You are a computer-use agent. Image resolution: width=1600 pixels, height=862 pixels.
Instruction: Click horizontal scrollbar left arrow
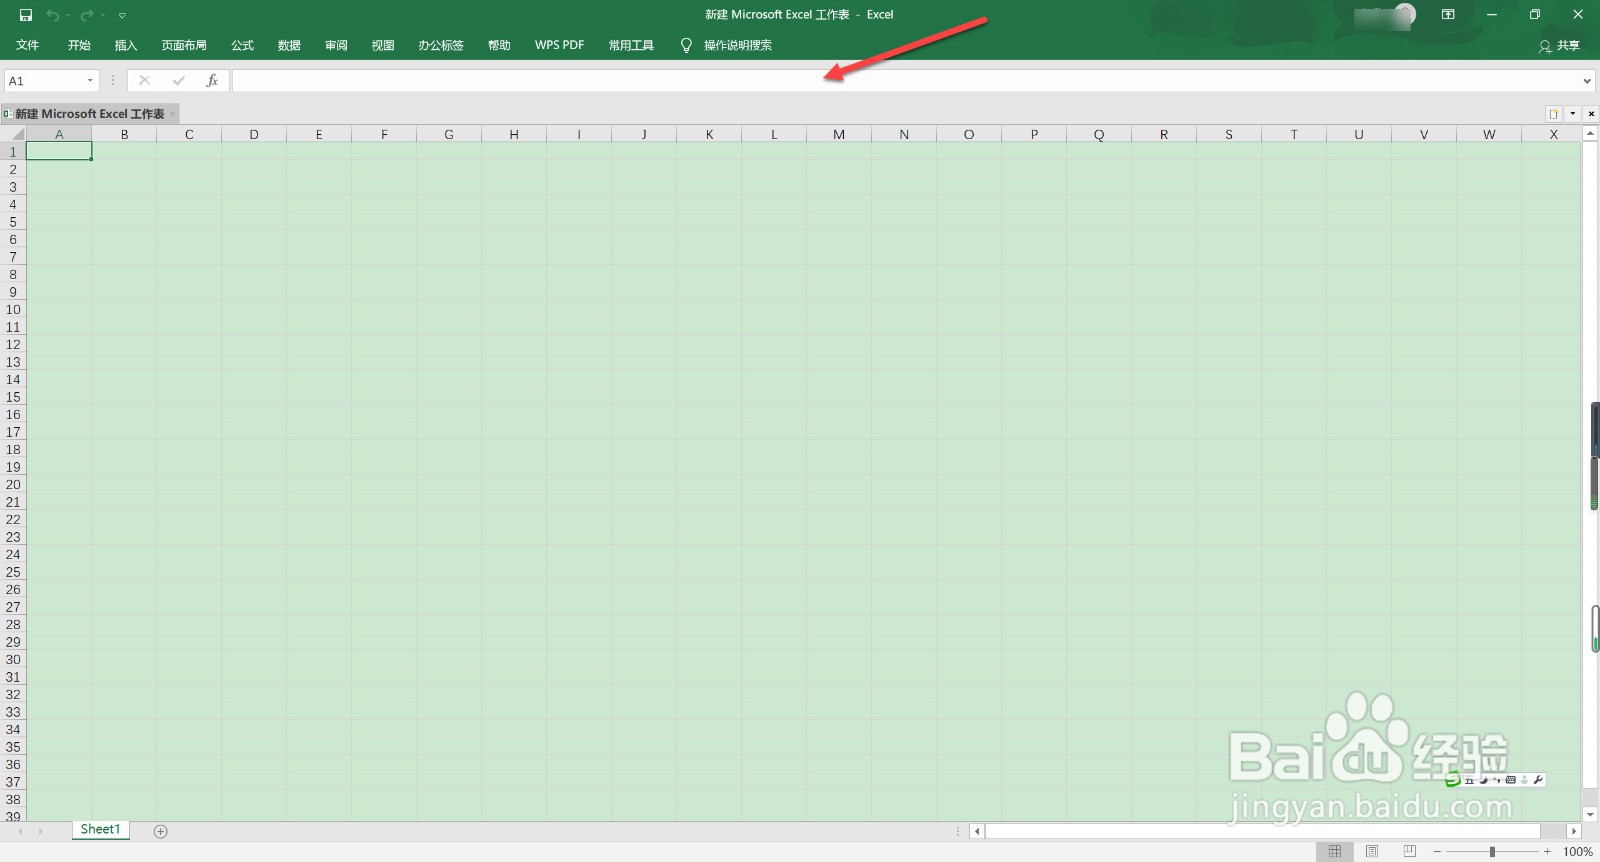point(977,831)
